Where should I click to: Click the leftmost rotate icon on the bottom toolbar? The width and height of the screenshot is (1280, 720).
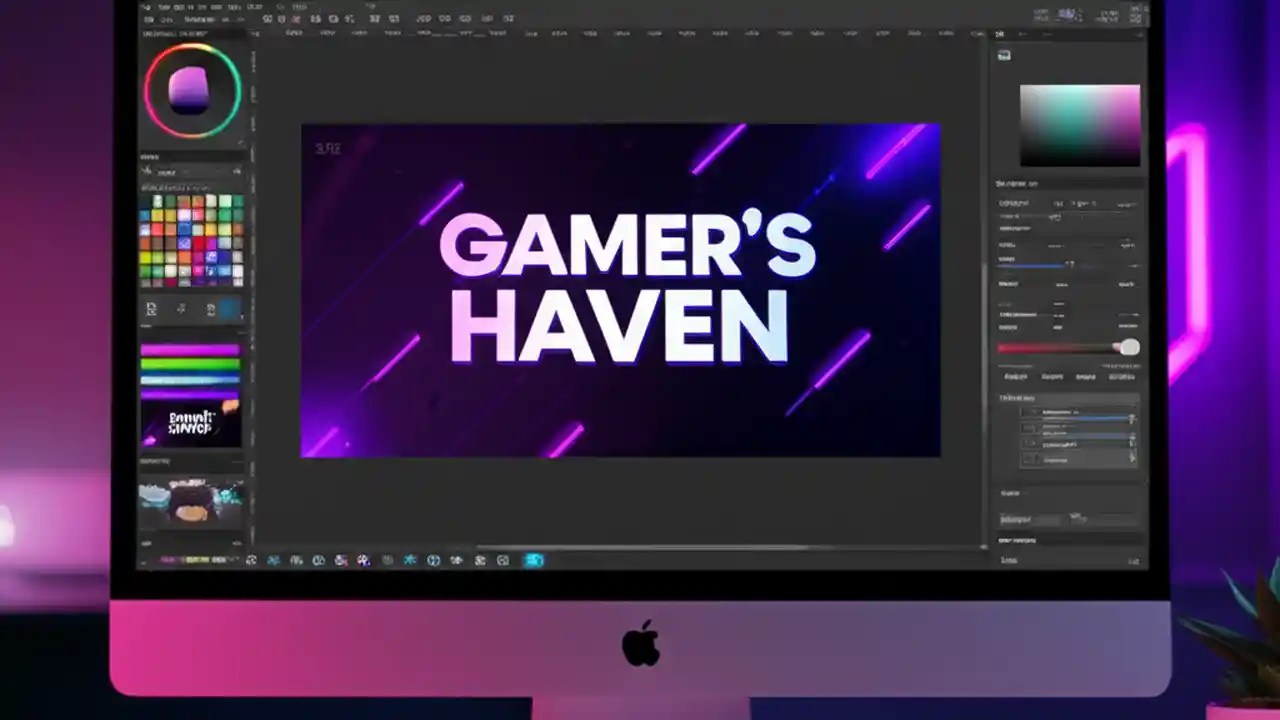[252, 560]
